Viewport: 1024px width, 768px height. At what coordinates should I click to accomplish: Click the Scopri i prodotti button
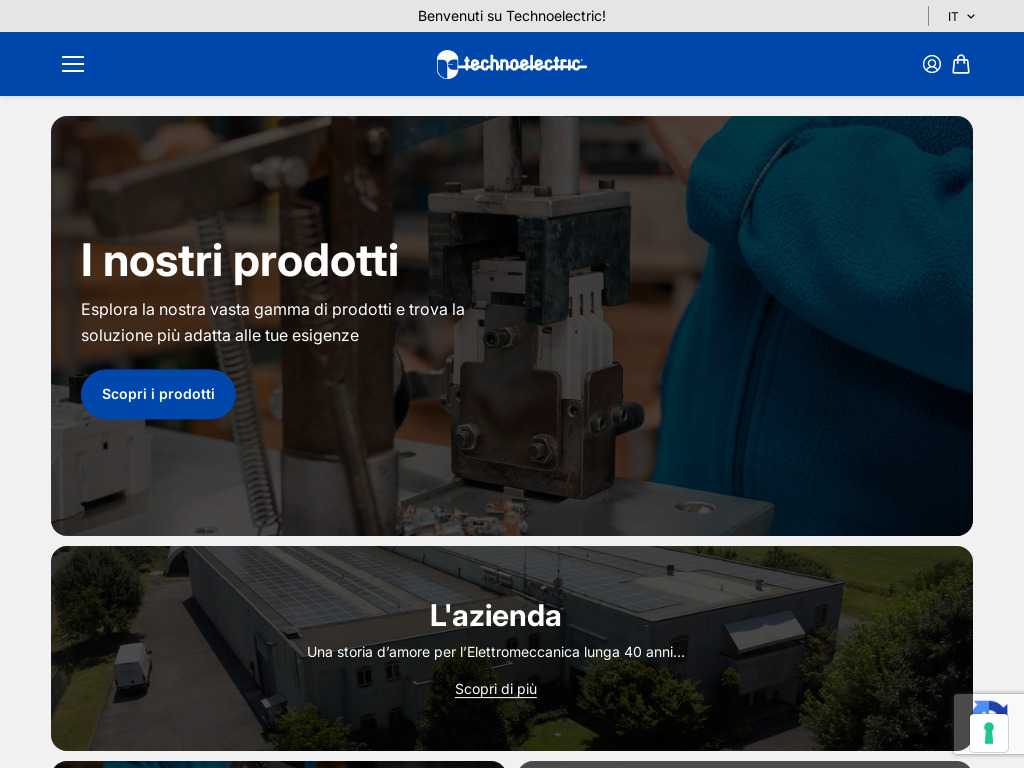[x=158, y=394]
